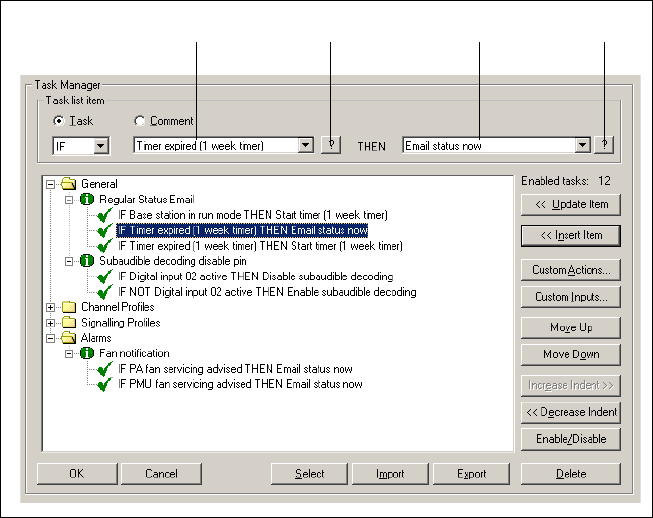Select 'IF Base station in run mode' task row

click(x=253, y=215)
